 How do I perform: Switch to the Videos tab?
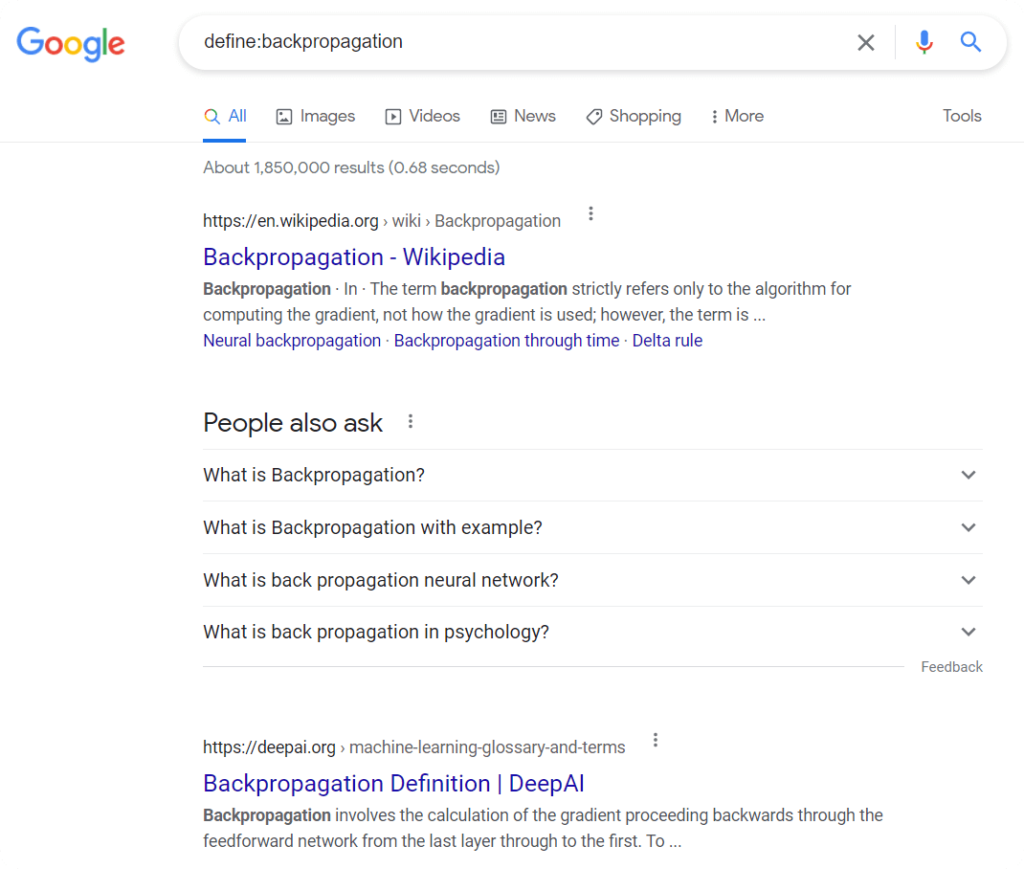[x=423, y=116]
